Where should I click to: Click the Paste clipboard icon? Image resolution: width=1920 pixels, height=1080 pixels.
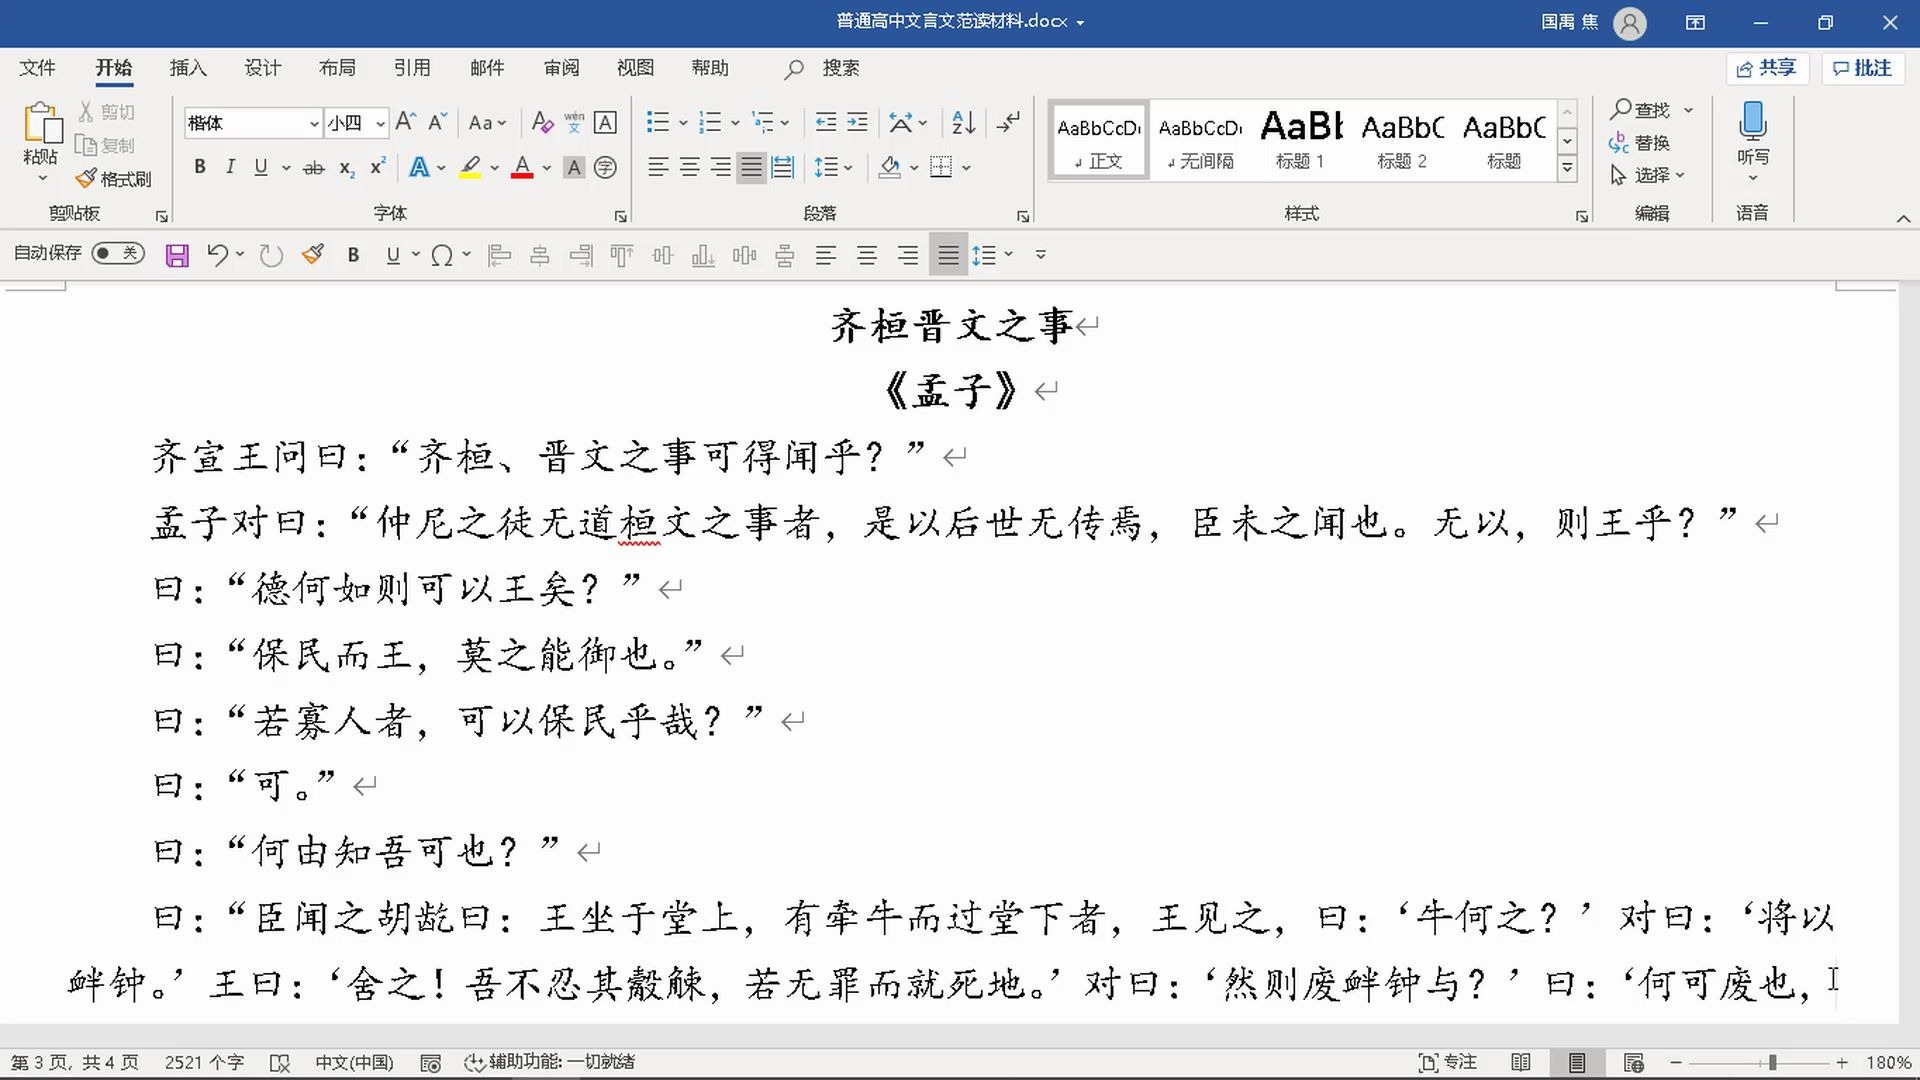click(41, 124)
